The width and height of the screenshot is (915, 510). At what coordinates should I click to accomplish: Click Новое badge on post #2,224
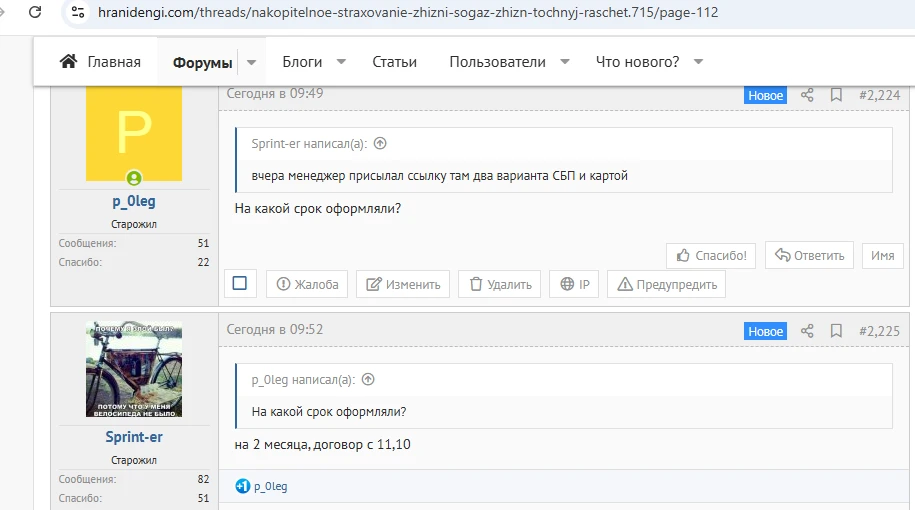[x=765, y=95]
